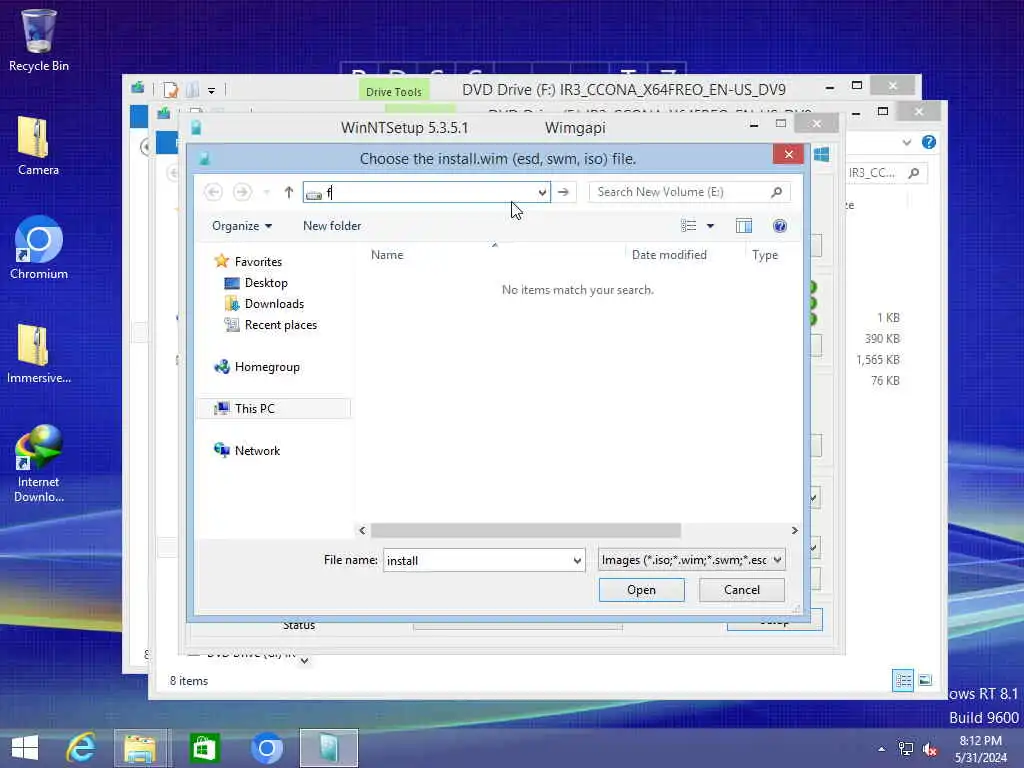The image size is (1024, 768).
Task: Open Internet Explorer from taskbar
Action: tap(82, 748)
